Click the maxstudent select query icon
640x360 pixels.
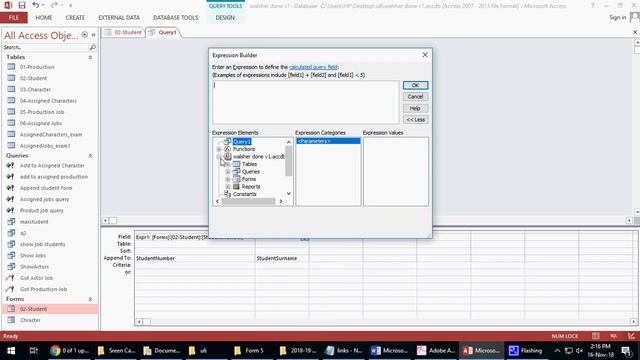pyautogui.click(x=11, y=222)
